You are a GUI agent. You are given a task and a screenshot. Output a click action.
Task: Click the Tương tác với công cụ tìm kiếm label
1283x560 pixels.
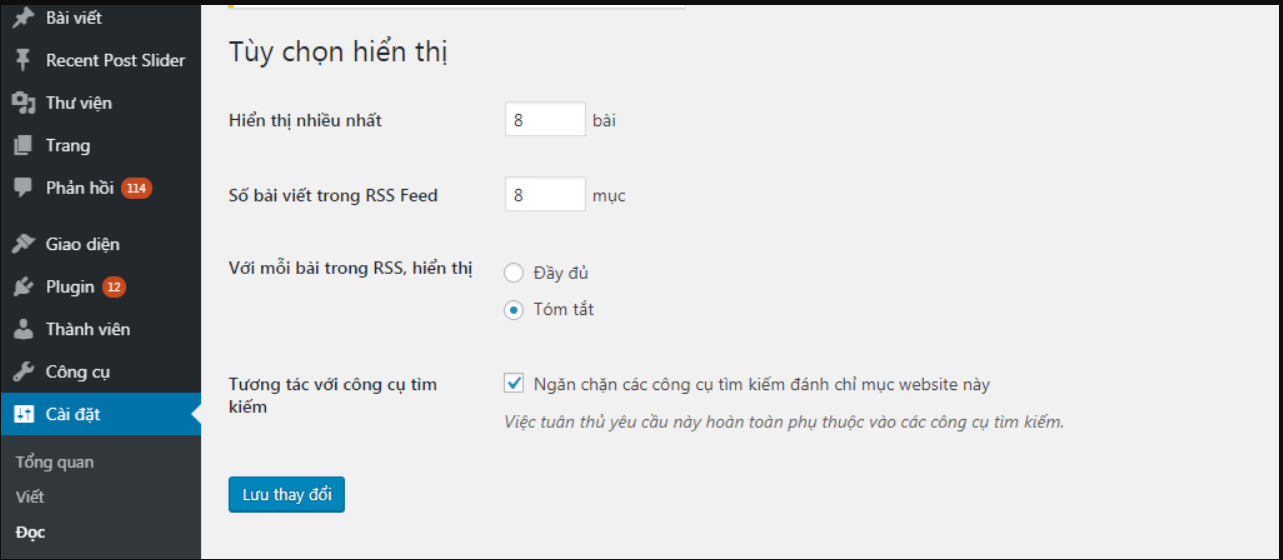coord(333,395)
